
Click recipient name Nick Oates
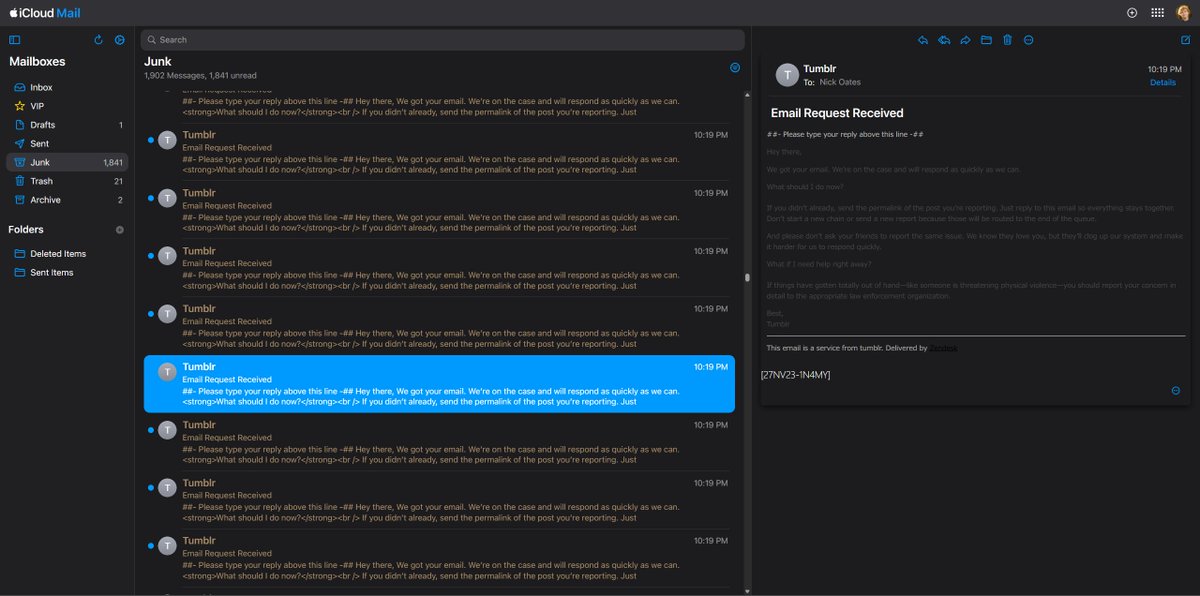[840, 82]
